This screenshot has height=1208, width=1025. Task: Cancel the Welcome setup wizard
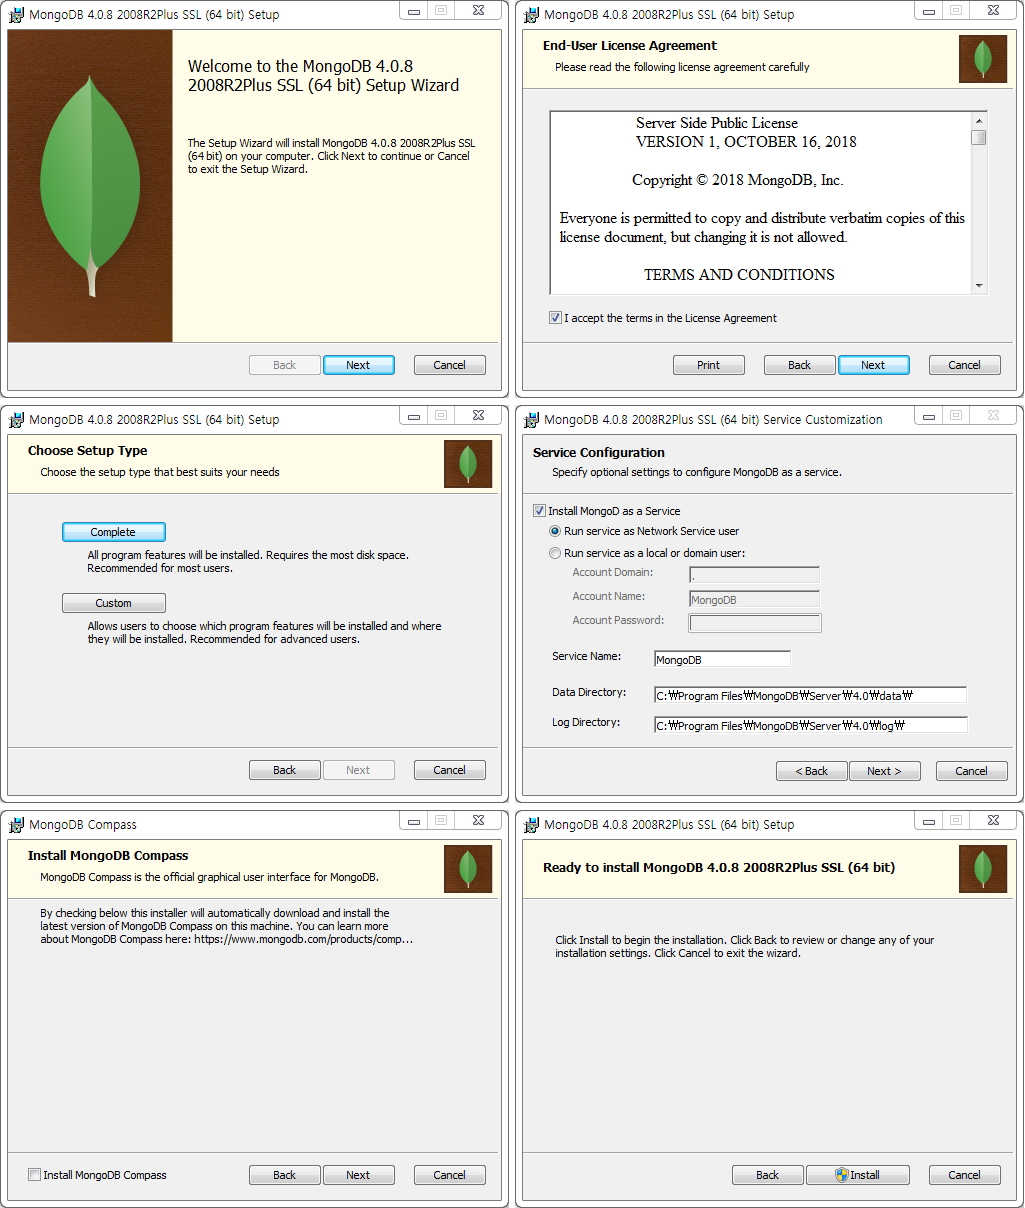point(449,365)
